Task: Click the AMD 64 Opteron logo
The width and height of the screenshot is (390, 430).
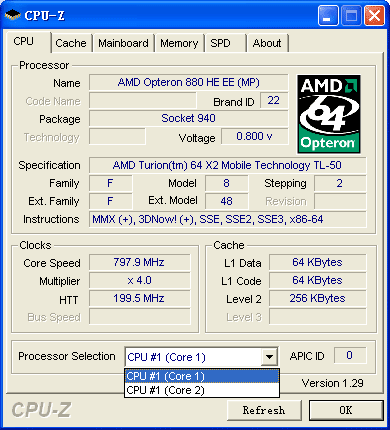Action: (329, 114)
